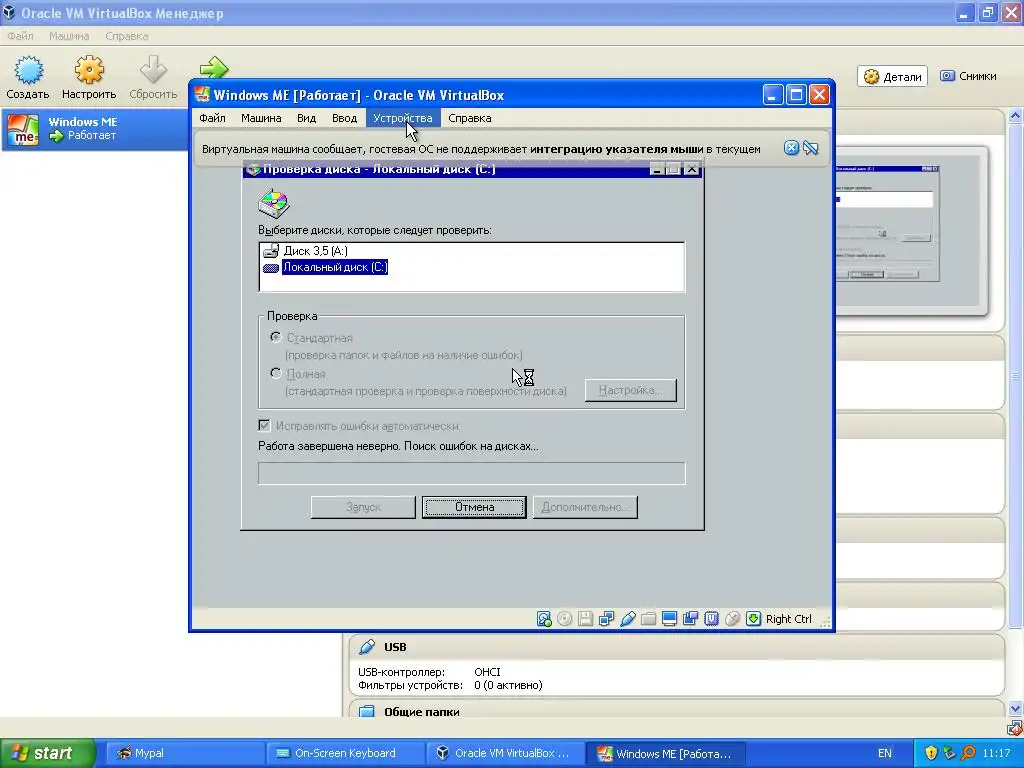The image size is (1024, 768).
Task: Click Сбросить arrow icon in Manager toolbar
Action: (x=153, y=71)
